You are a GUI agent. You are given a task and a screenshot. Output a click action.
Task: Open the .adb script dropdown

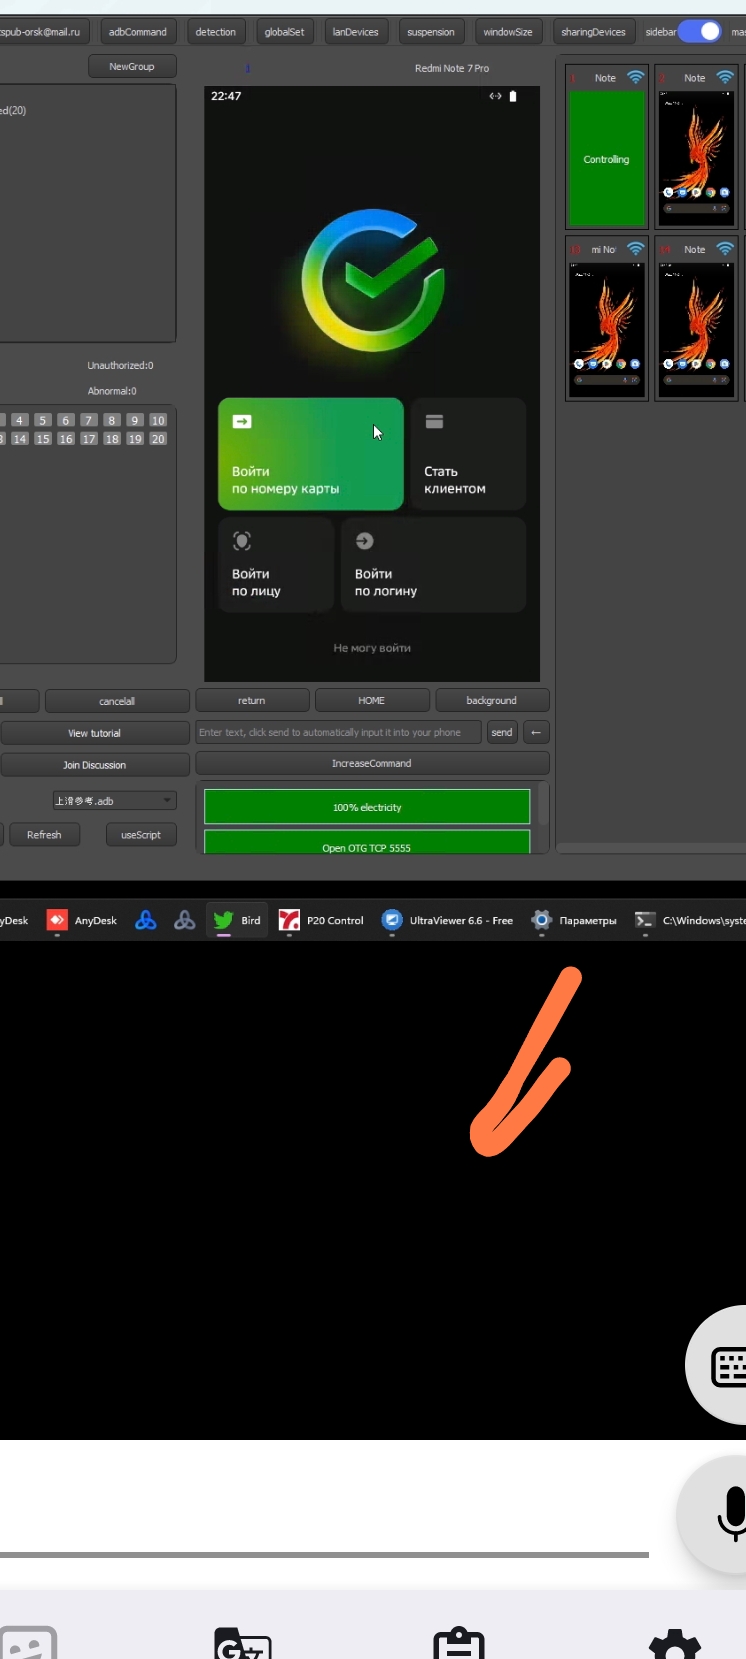click(x=114, y=800)
